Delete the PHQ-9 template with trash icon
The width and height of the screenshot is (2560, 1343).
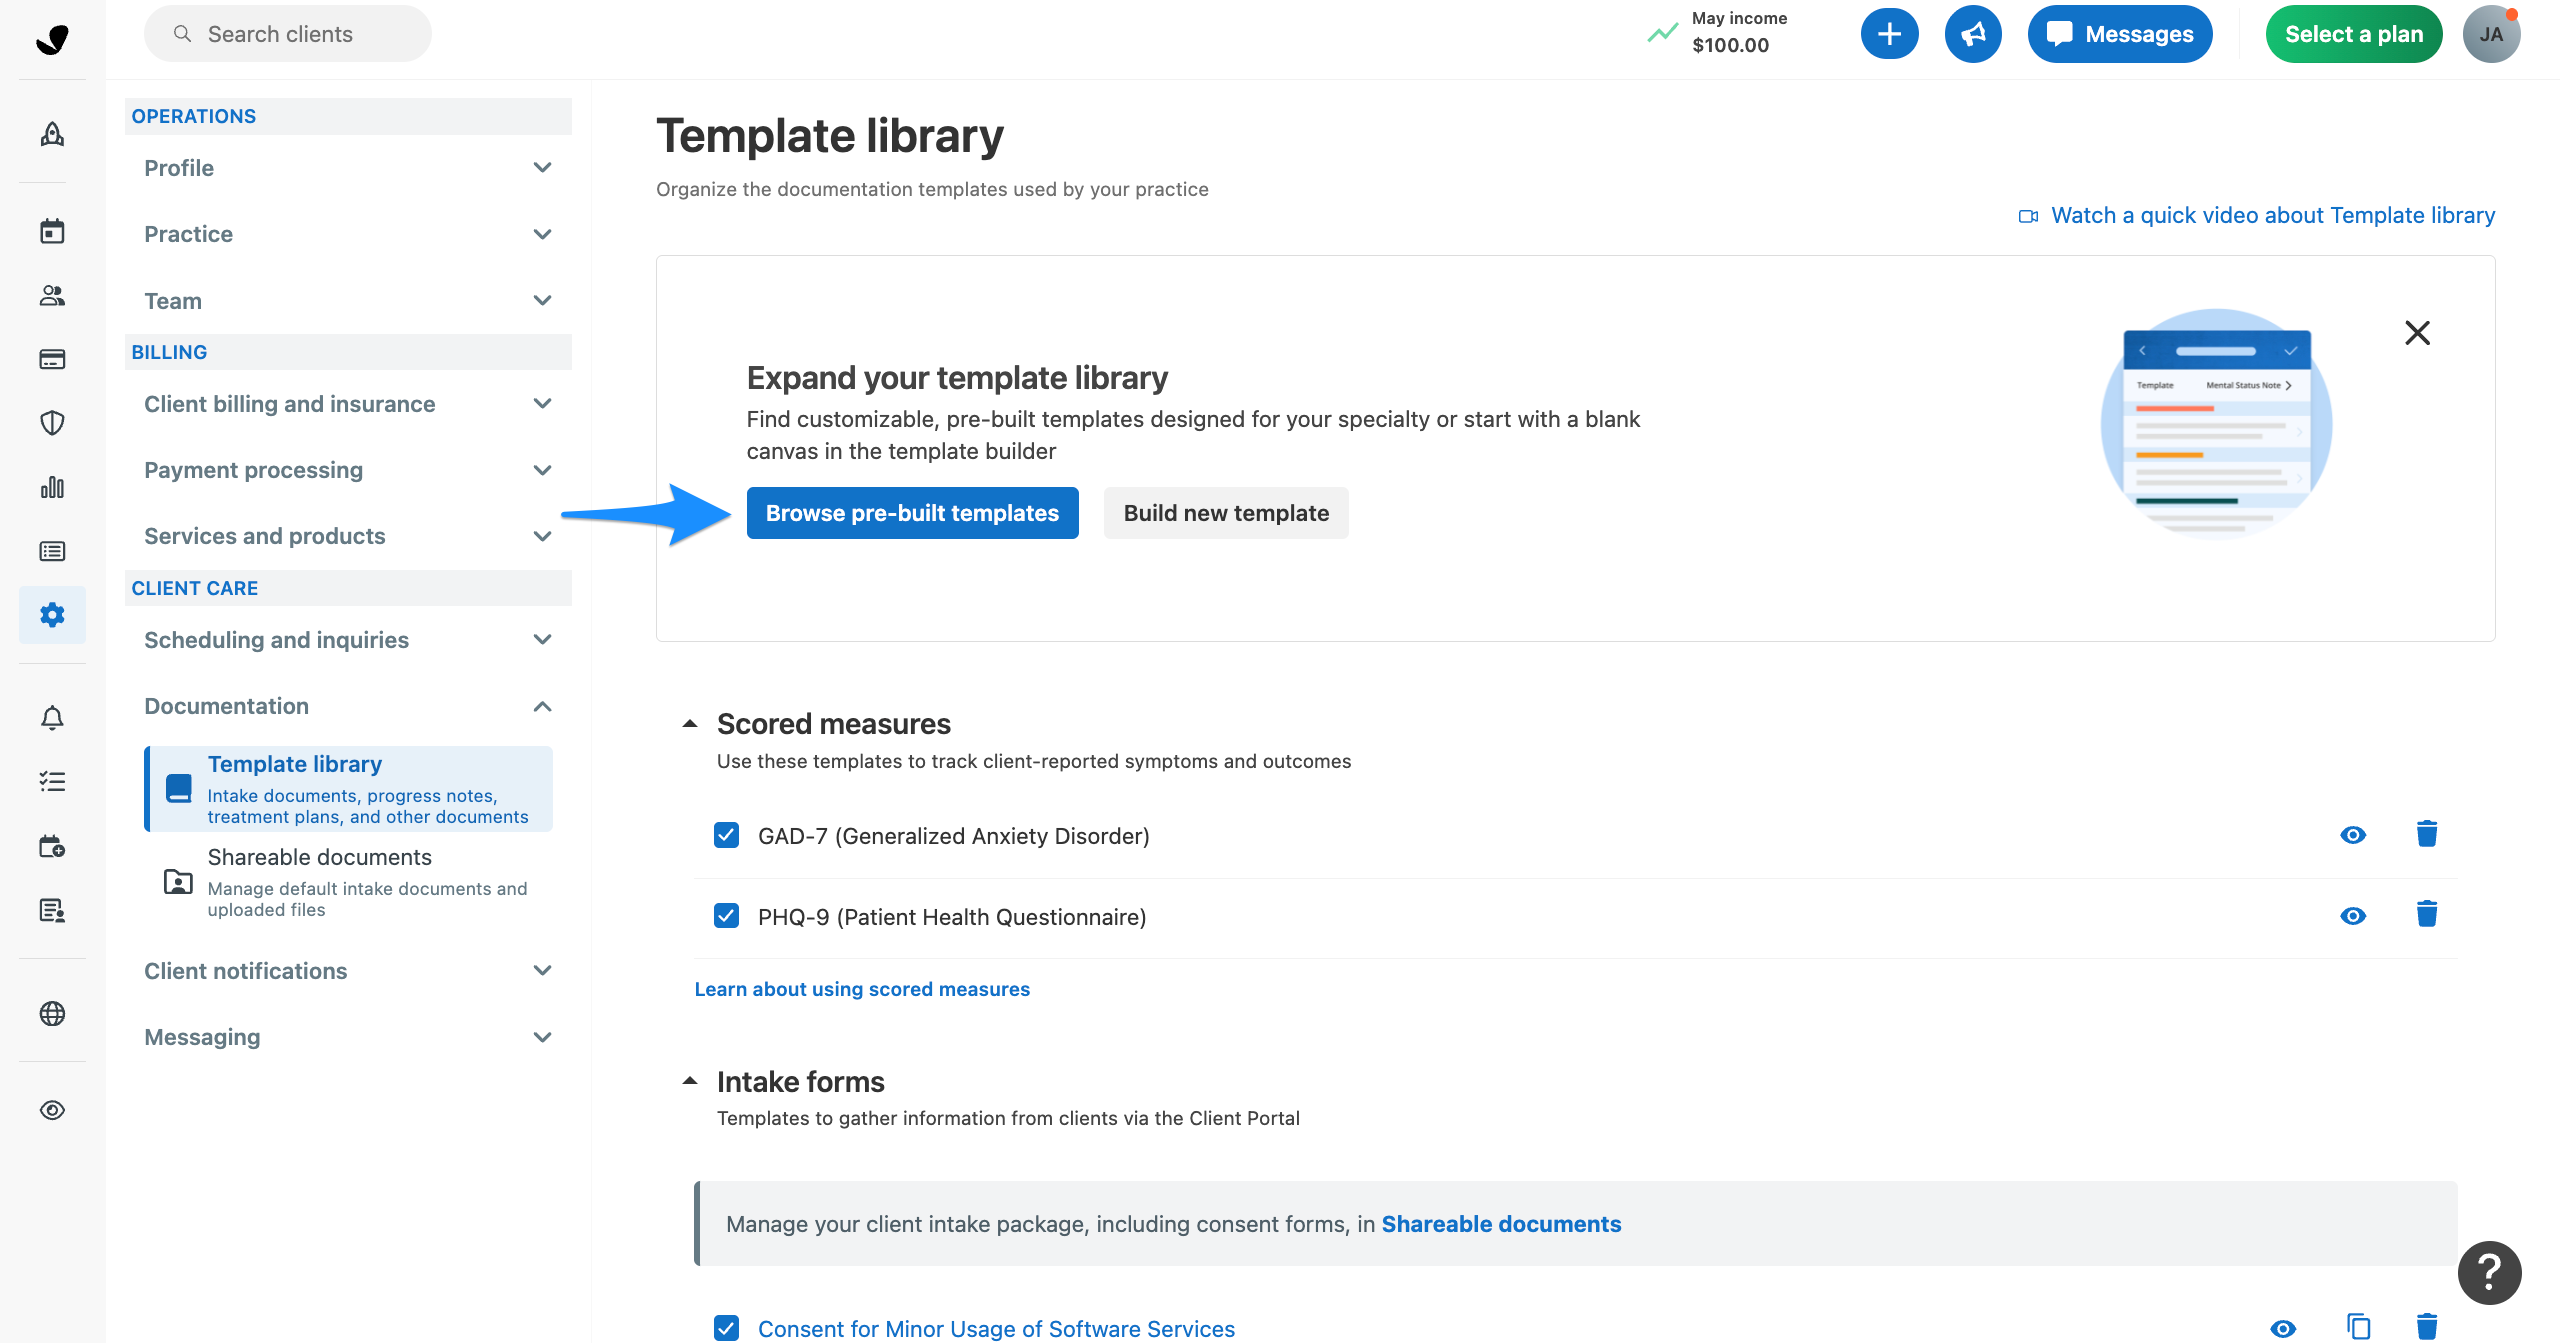point(2427,914)
